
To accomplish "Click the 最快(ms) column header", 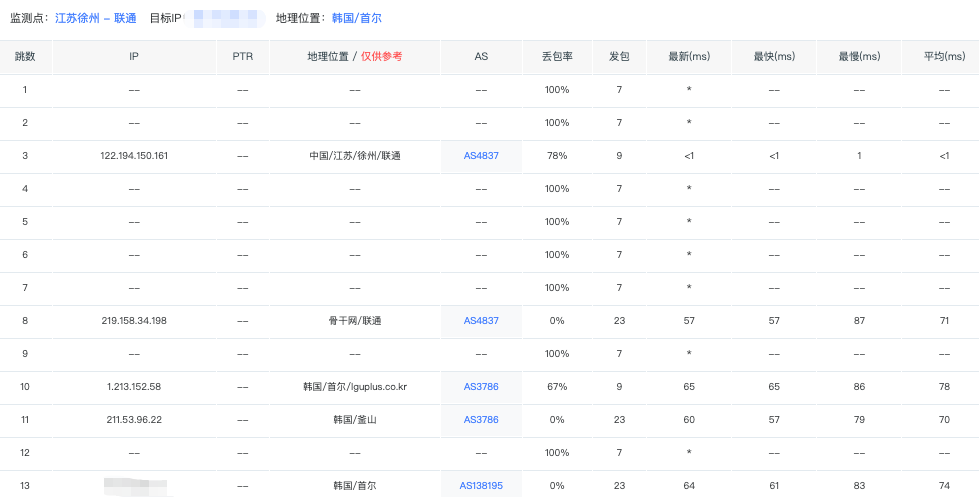I will (774, 57).
